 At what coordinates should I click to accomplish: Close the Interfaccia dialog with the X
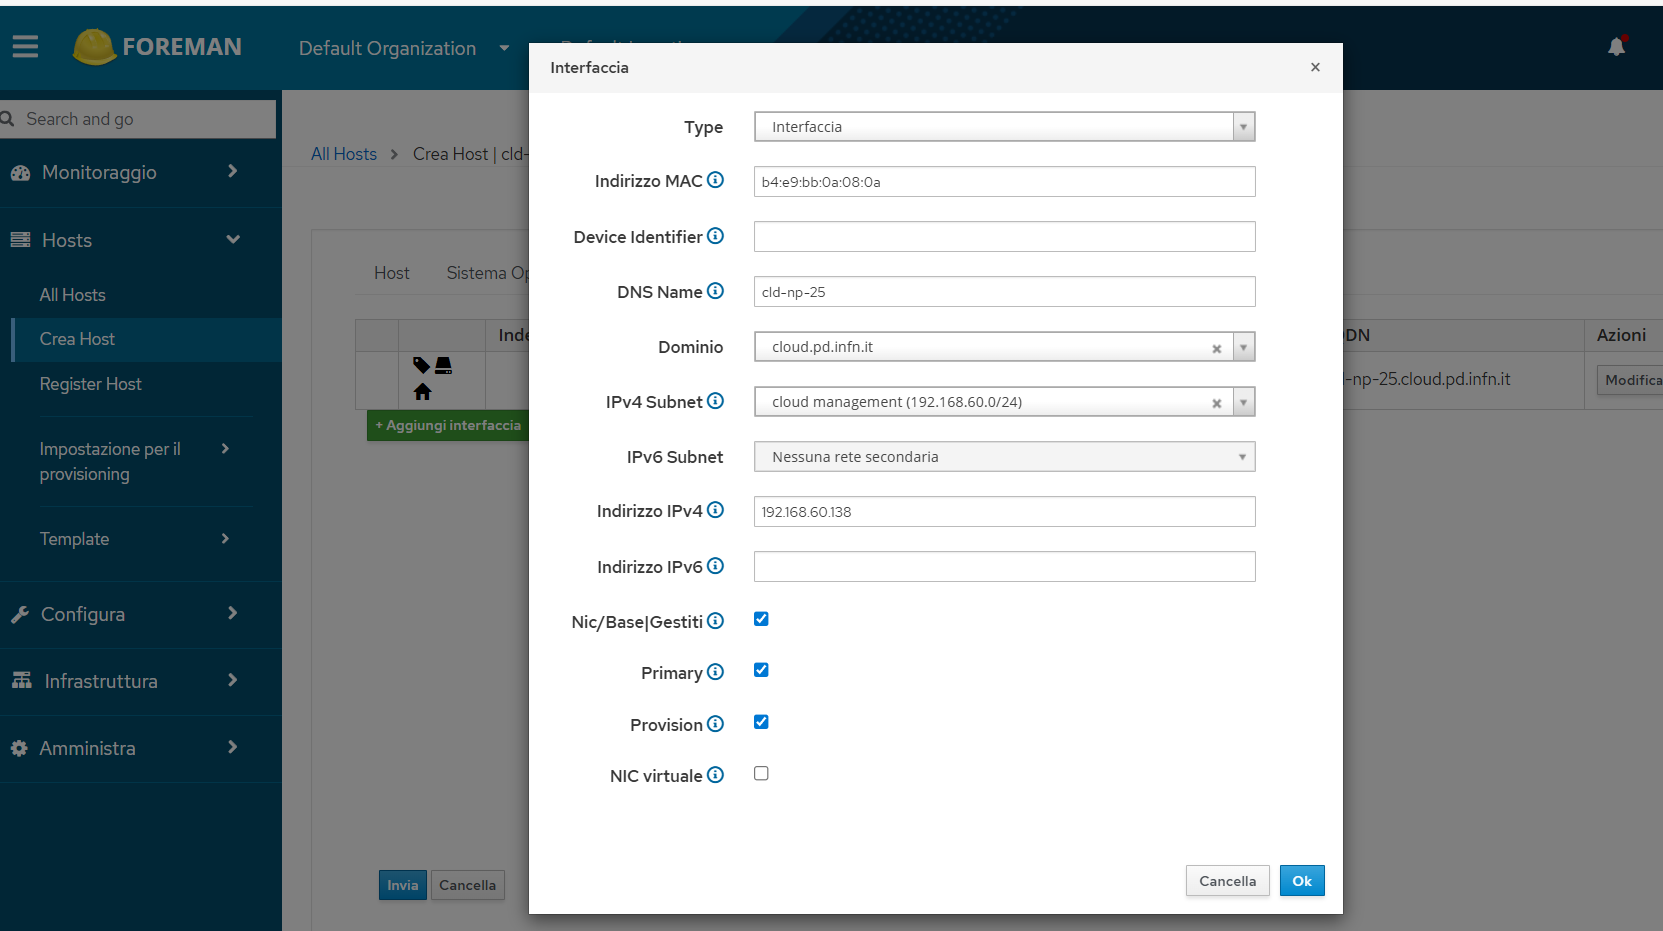click(1315, 67)
